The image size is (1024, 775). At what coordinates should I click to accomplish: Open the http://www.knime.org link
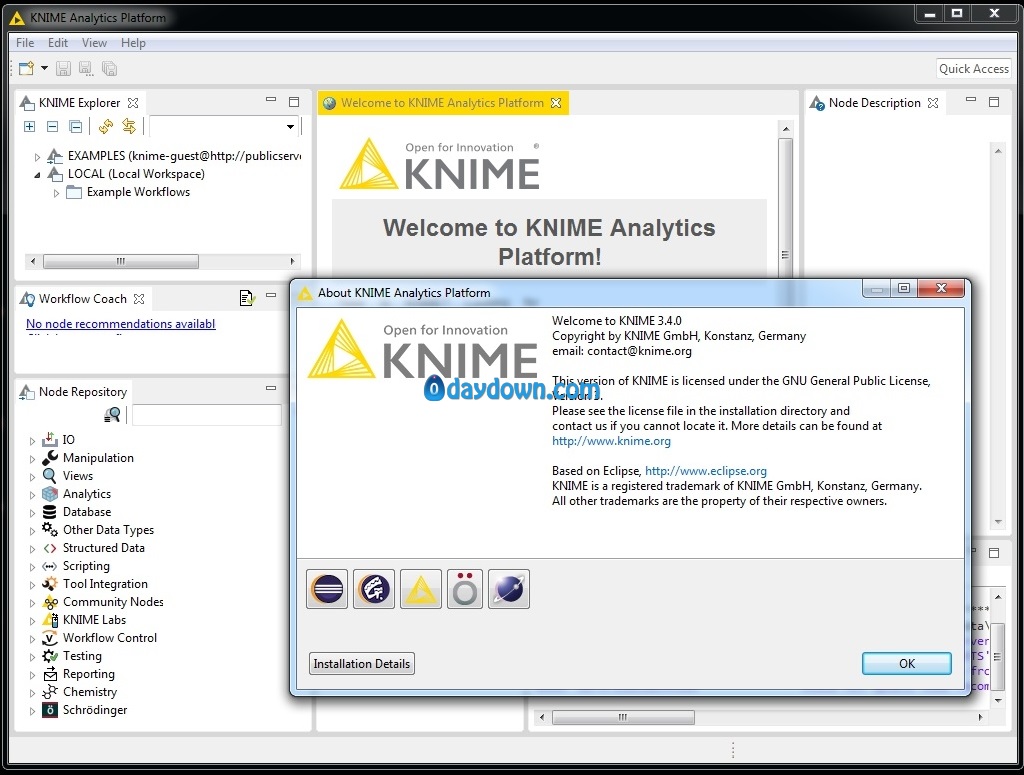[611, 441]
